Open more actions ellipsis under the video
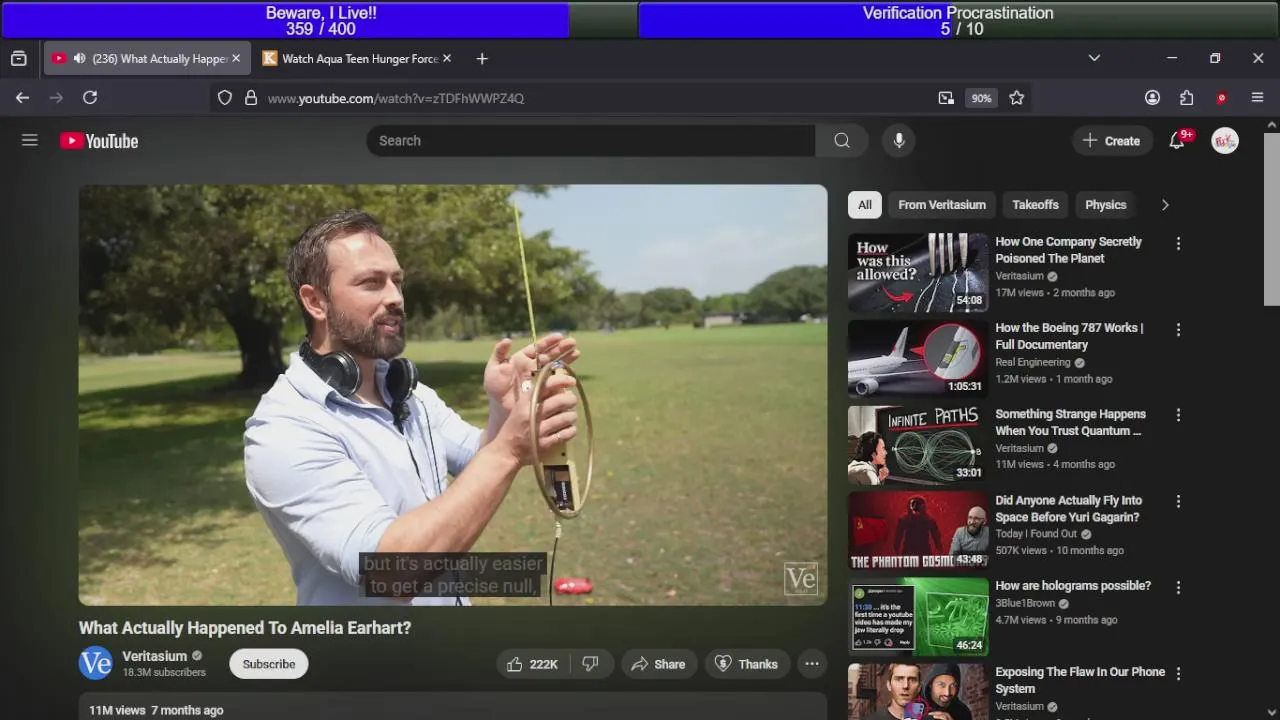Screen dimensions: 1280x720 pos(812,664)
